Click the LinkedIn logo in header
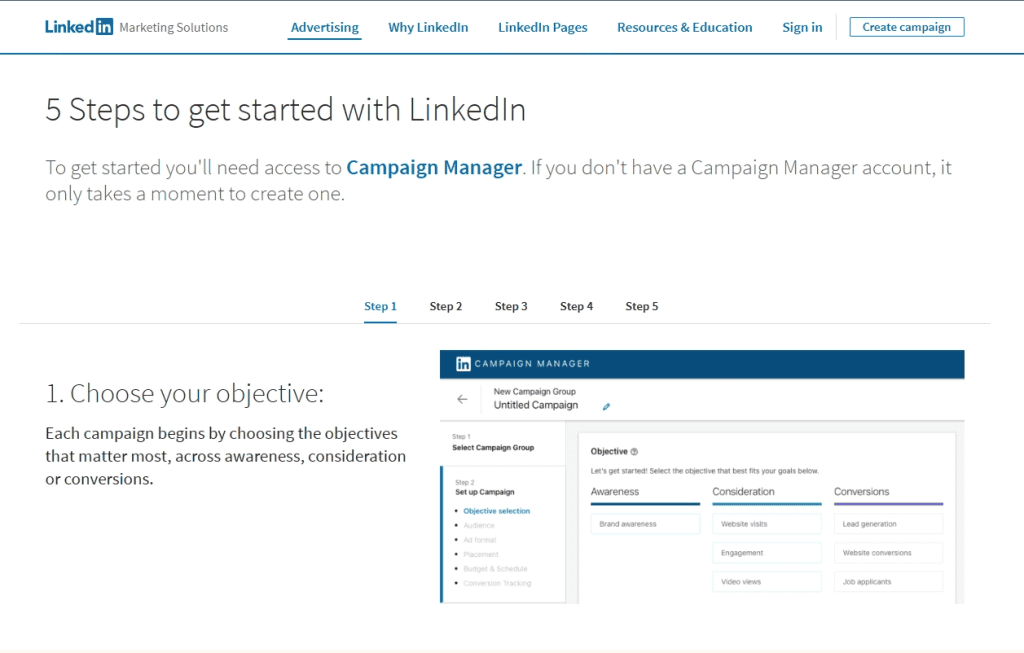The image size is (1024, 653). point(78,27)
